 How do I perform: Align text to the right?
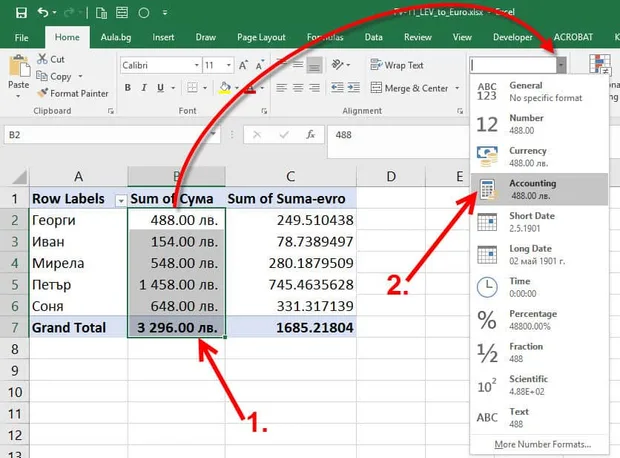click(x=314, y=88)
